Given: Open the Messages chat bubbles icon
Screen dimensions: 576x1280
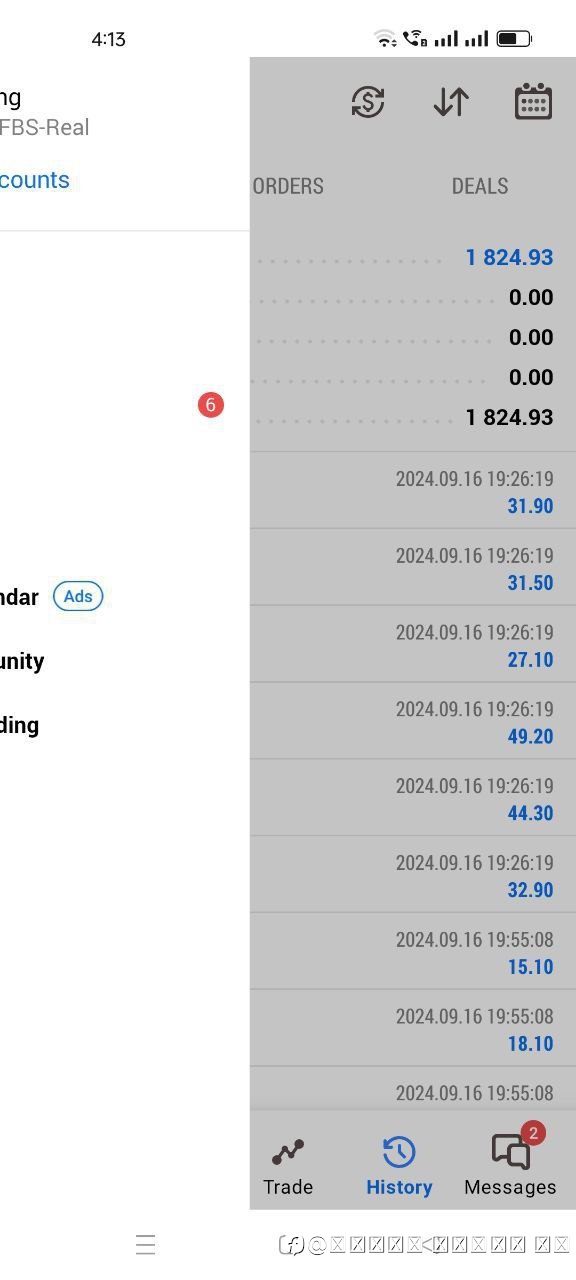Looking at the screenshot, I should click(x=511, y=1153).
